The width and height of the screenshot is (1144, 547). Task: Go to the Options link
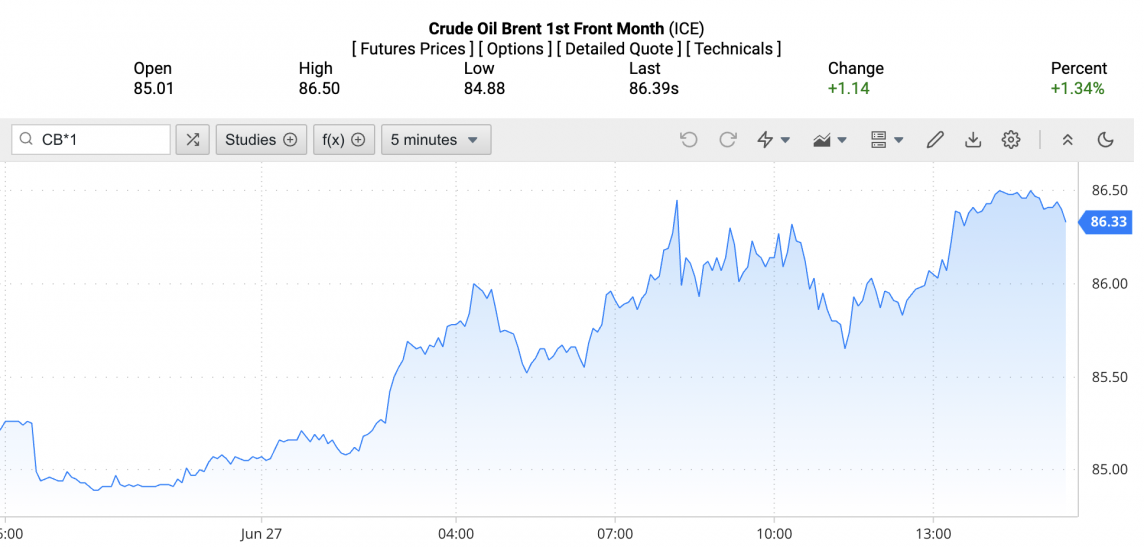[517, 49]
